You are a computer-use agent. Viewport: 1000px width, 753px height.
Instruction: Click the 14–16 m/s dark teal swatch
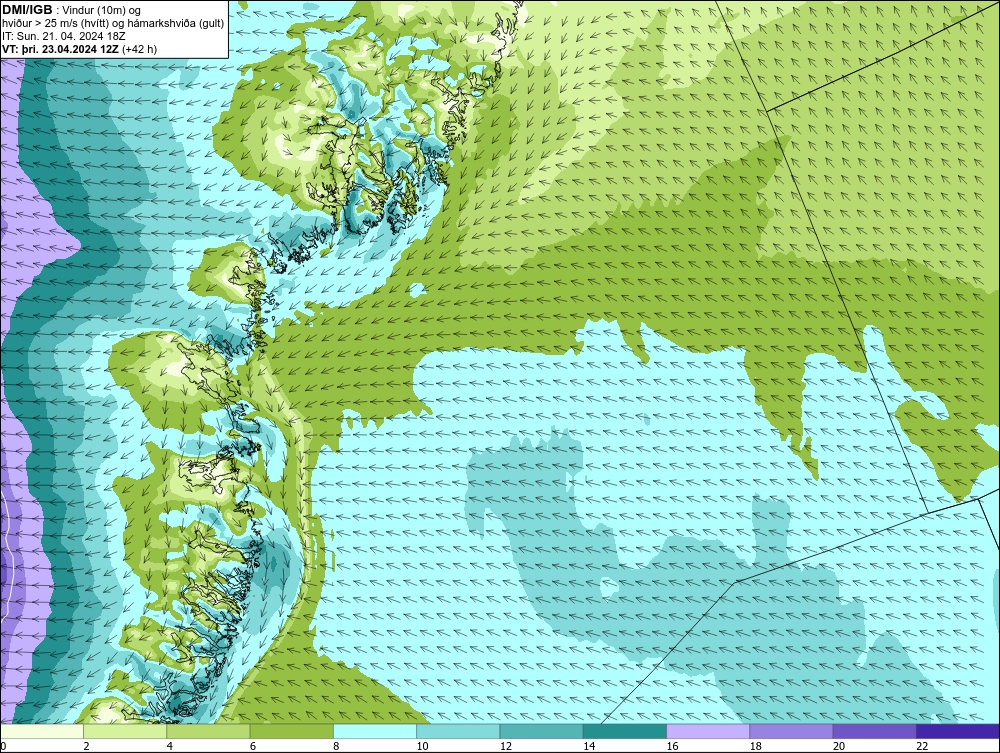pyautogui.click(x=625, y=731)
